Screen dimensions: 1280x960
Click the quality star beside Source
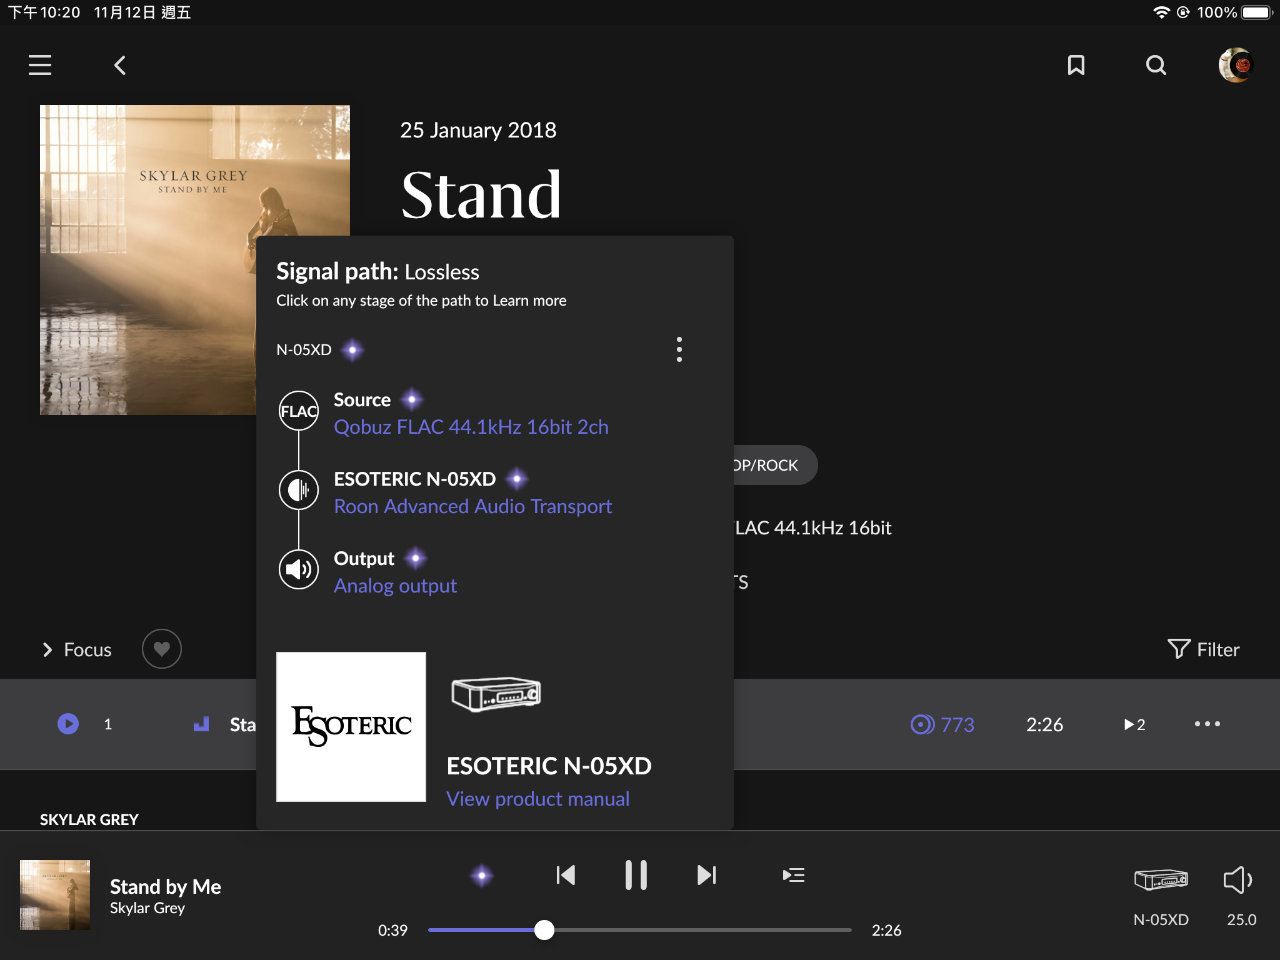coord(412,400)
